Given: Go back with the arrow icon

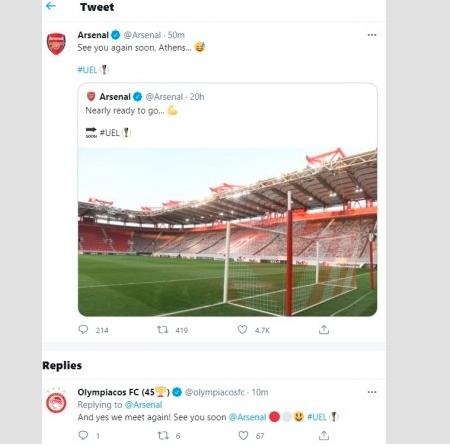Looking at the screenshot, I should (51, 6).
